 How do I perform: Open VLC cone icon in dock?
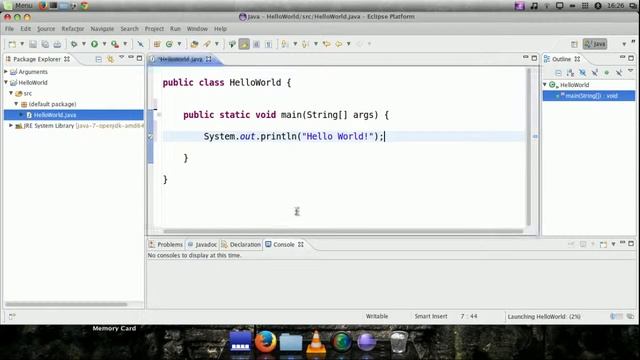pyautogui.click(x=316, y=342)
